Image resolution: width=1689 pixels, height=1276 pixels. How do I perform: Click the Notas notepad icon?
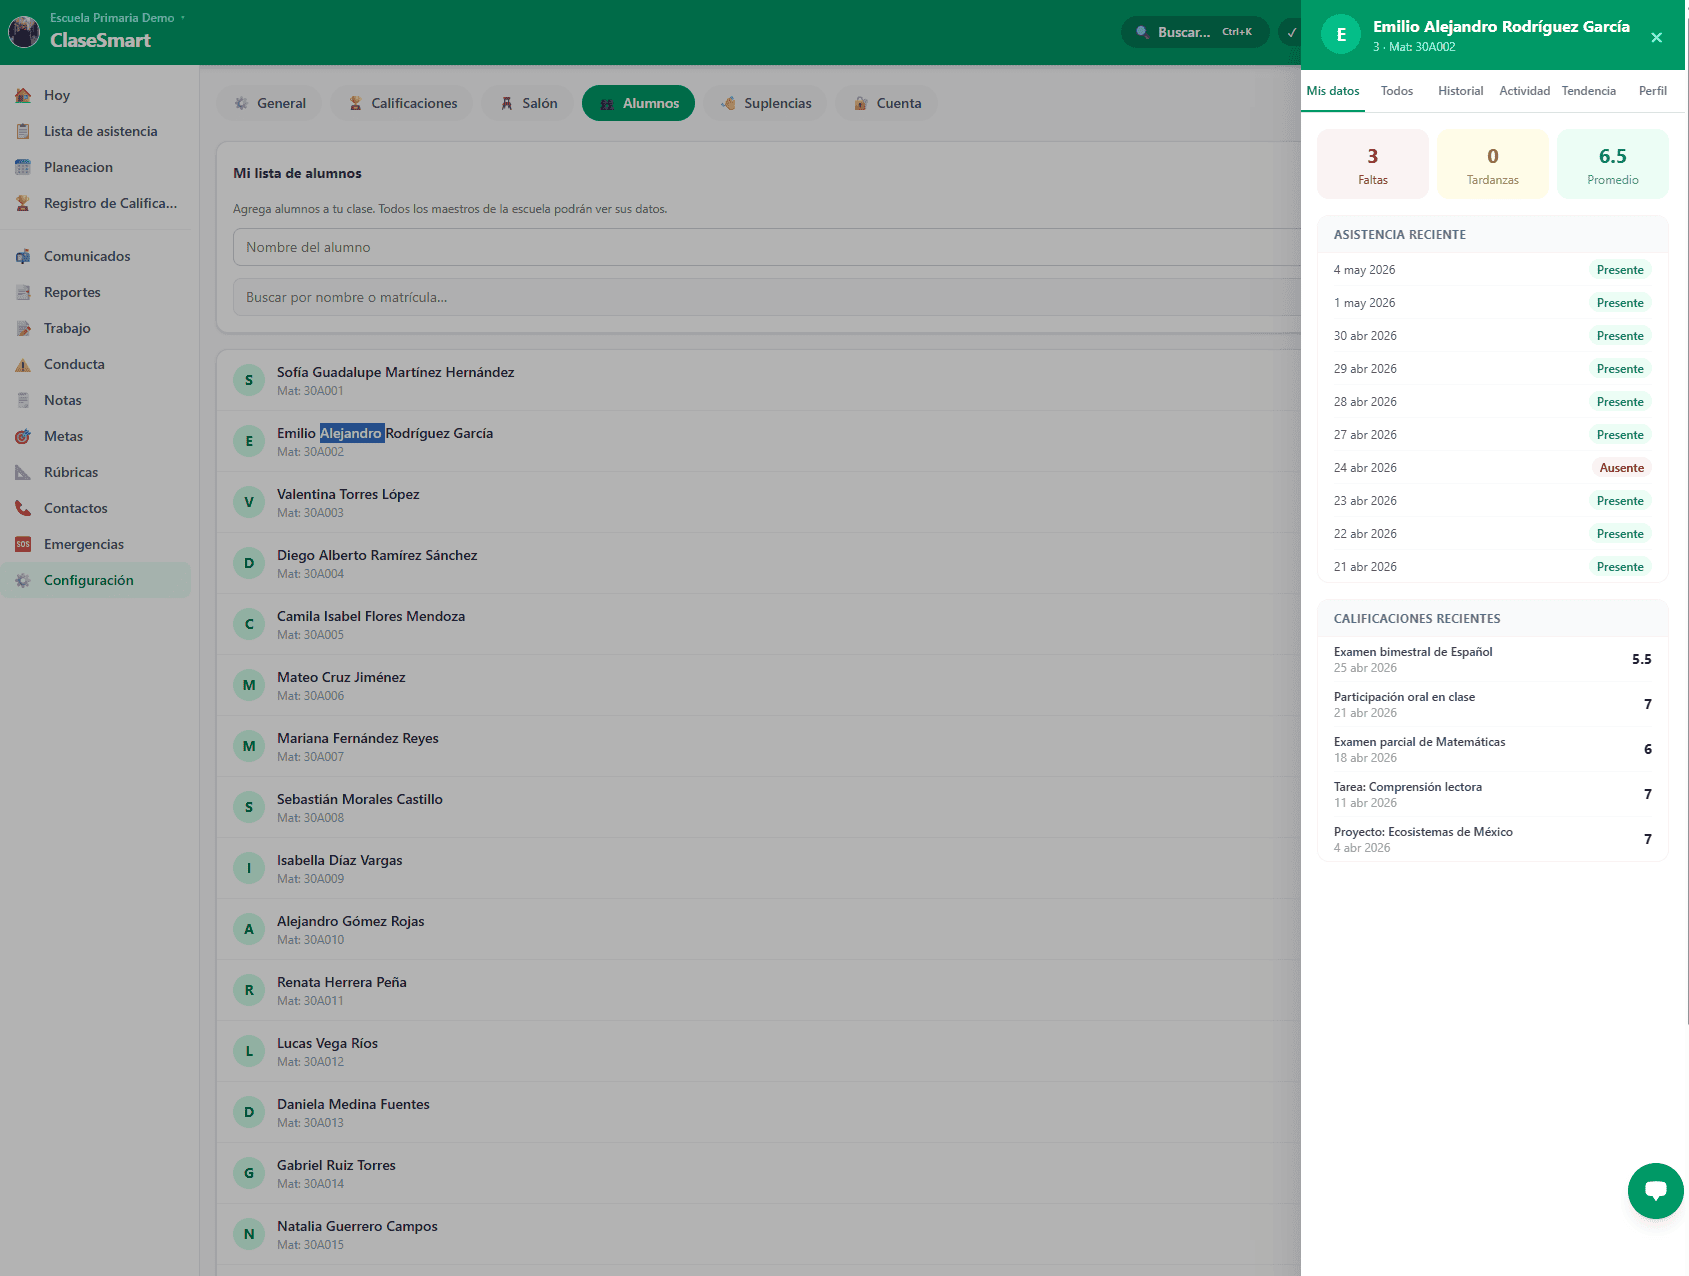[23, 400]
